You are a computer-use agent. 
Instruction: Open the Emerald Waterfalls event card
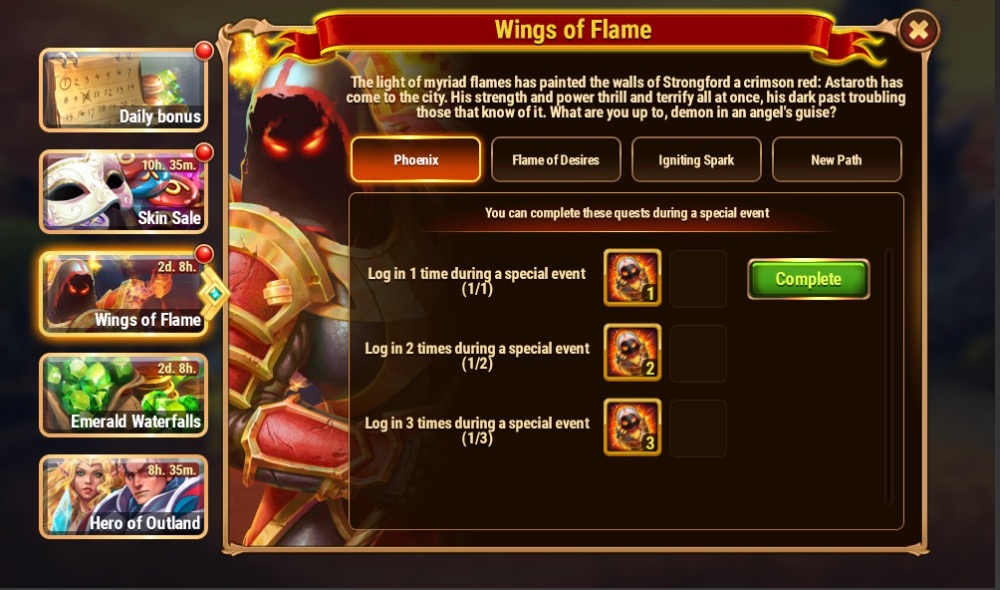pyautogui.click(x=124, y=395)
